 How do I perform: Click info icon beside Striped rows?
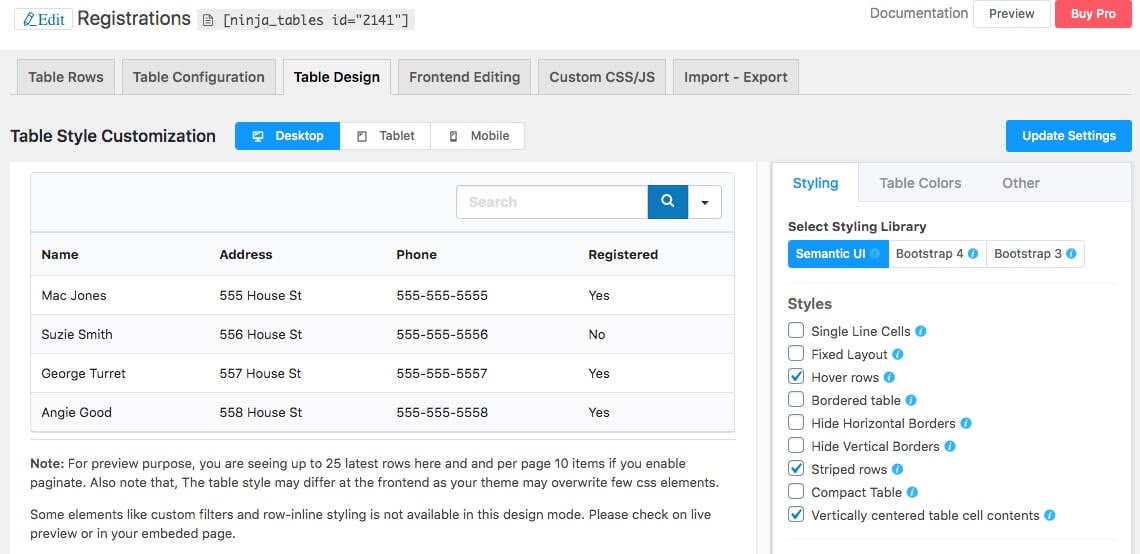point(898,470)
